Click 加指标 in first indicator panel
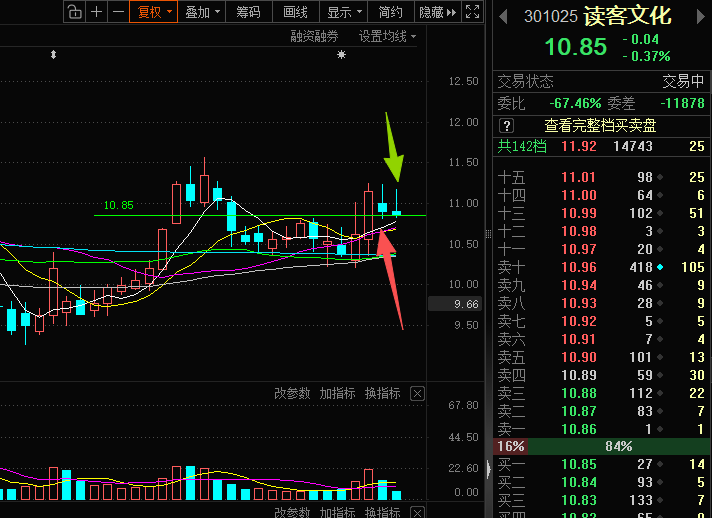 pos(337,393)
